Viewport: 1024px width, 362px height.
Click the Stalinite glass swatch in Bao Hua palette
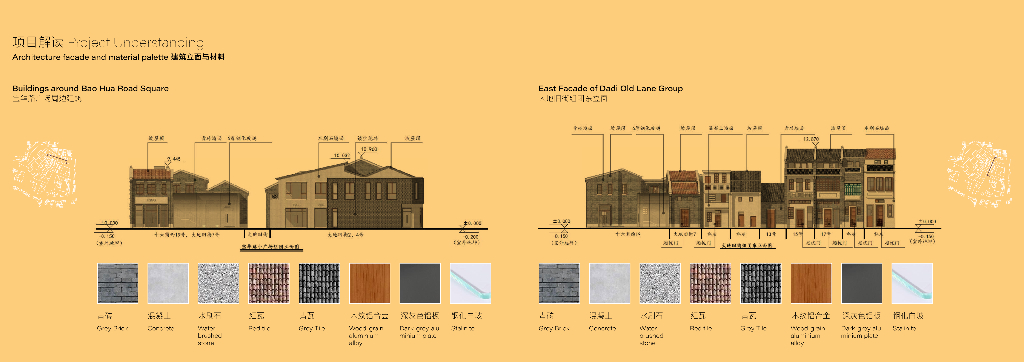(x=470, y=283)
